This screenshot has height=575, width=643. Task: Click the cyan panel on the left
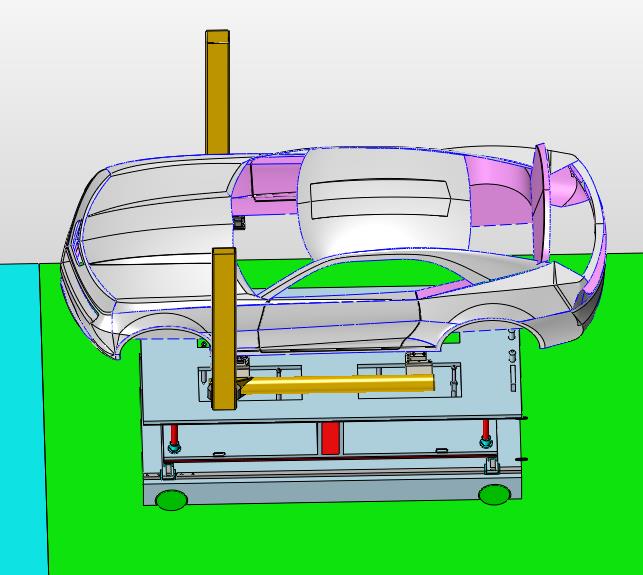pos(23,418)
